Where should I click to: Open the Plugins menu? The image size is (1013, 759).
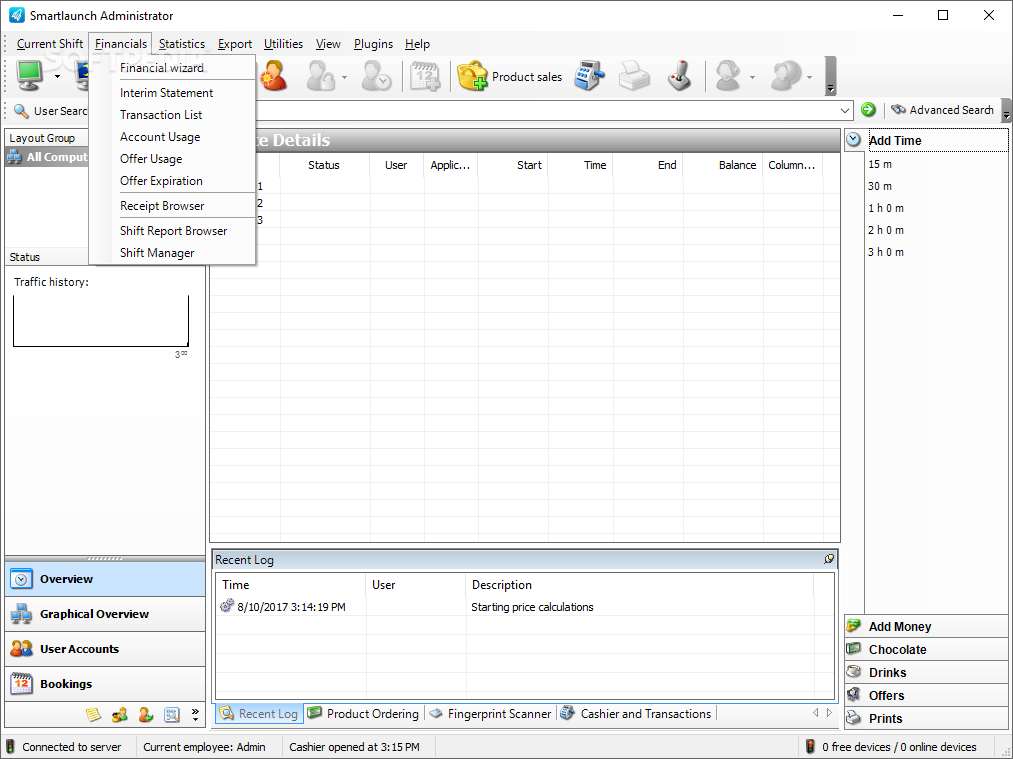(x=373, y=44)
